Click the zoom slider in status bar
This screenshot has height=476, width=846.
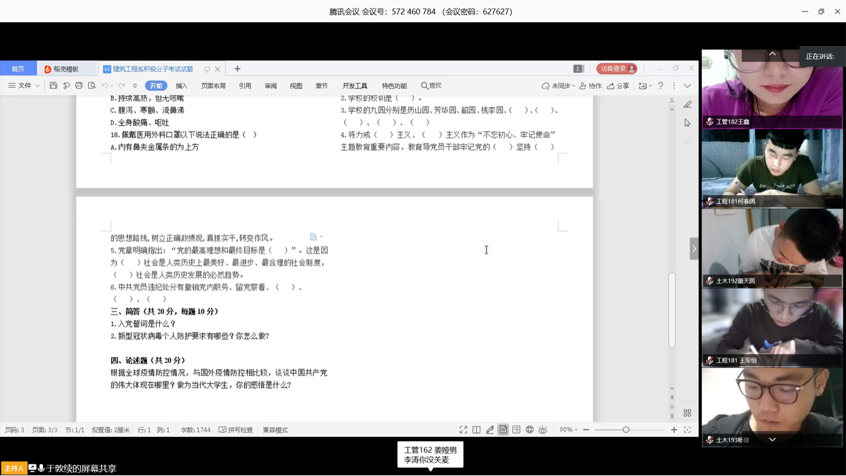(x=627, y=430)
